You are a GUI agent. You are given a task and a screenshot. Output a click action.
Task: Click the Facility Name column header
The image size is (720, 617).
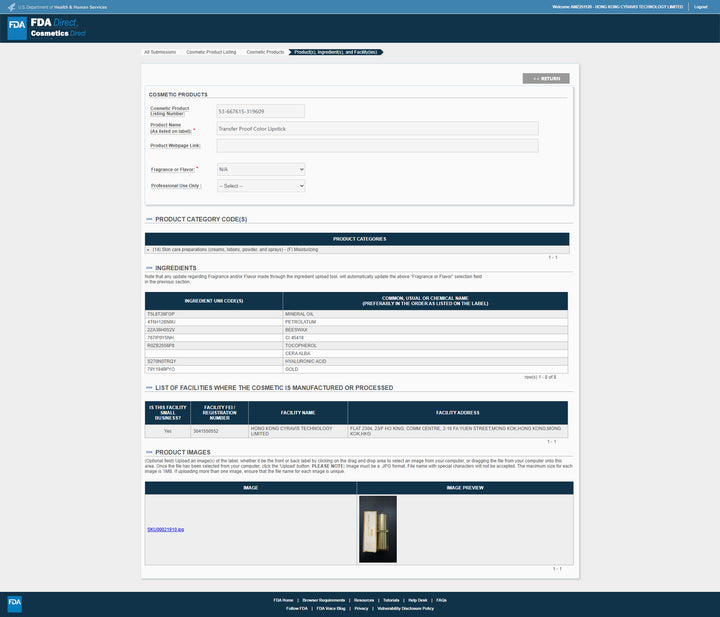298,413
